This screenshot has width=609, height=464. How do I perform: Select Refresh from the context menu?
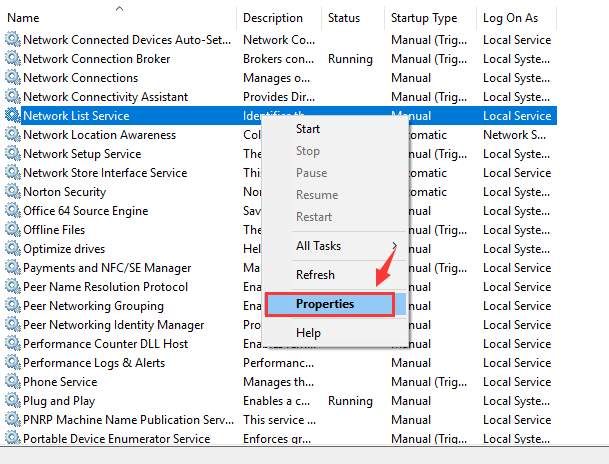[315, 275]
